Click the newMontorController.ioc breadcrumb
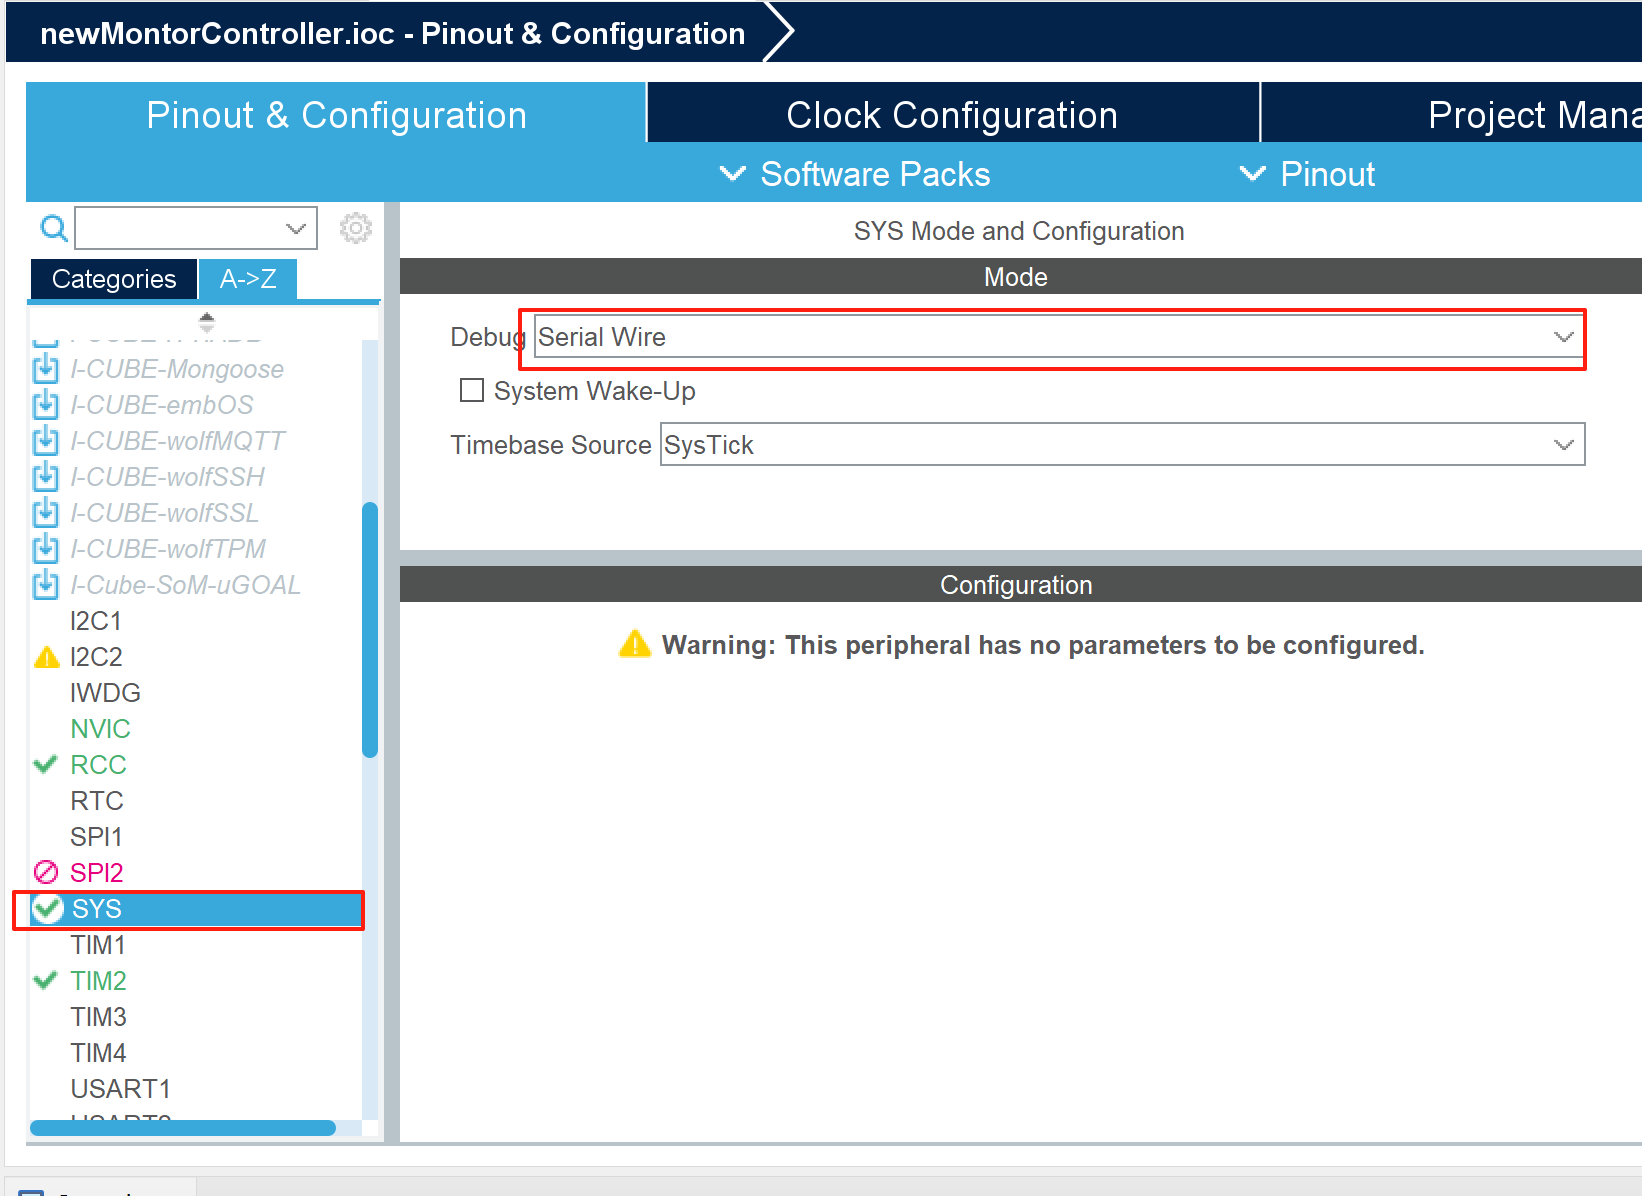The image size is (1642, 1196). pos(393,33)
